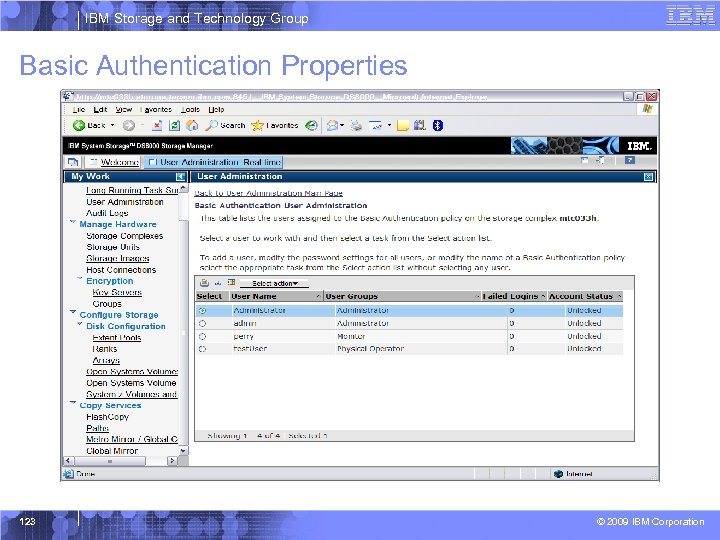This screenshot has width=720, height=540.
Task: Click the small window icon near top right of tabs
Action: pos(585,160)
